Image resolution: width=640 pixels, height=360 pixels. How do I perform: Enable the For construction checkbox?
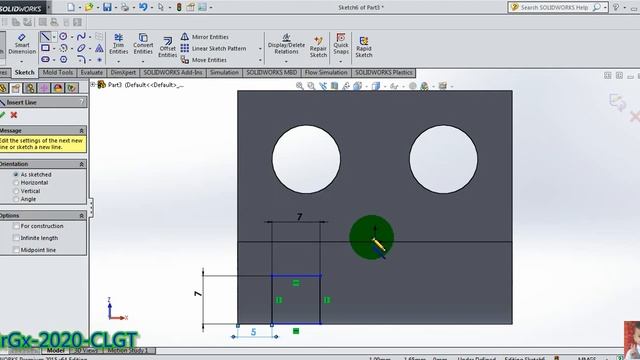[x=16, y=226]
